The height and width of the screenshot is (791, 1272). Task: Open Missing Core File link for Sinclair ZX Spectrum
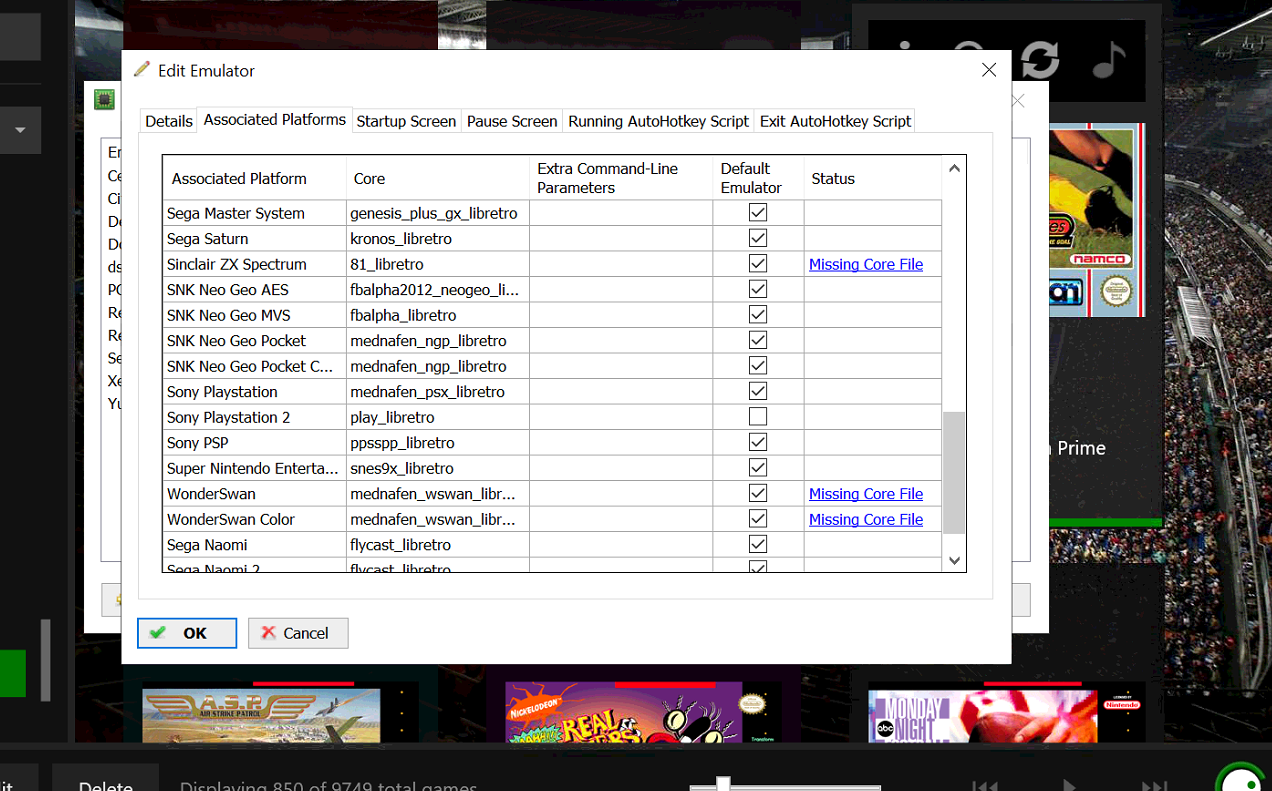pyautogui.click(x=866, y=264)
